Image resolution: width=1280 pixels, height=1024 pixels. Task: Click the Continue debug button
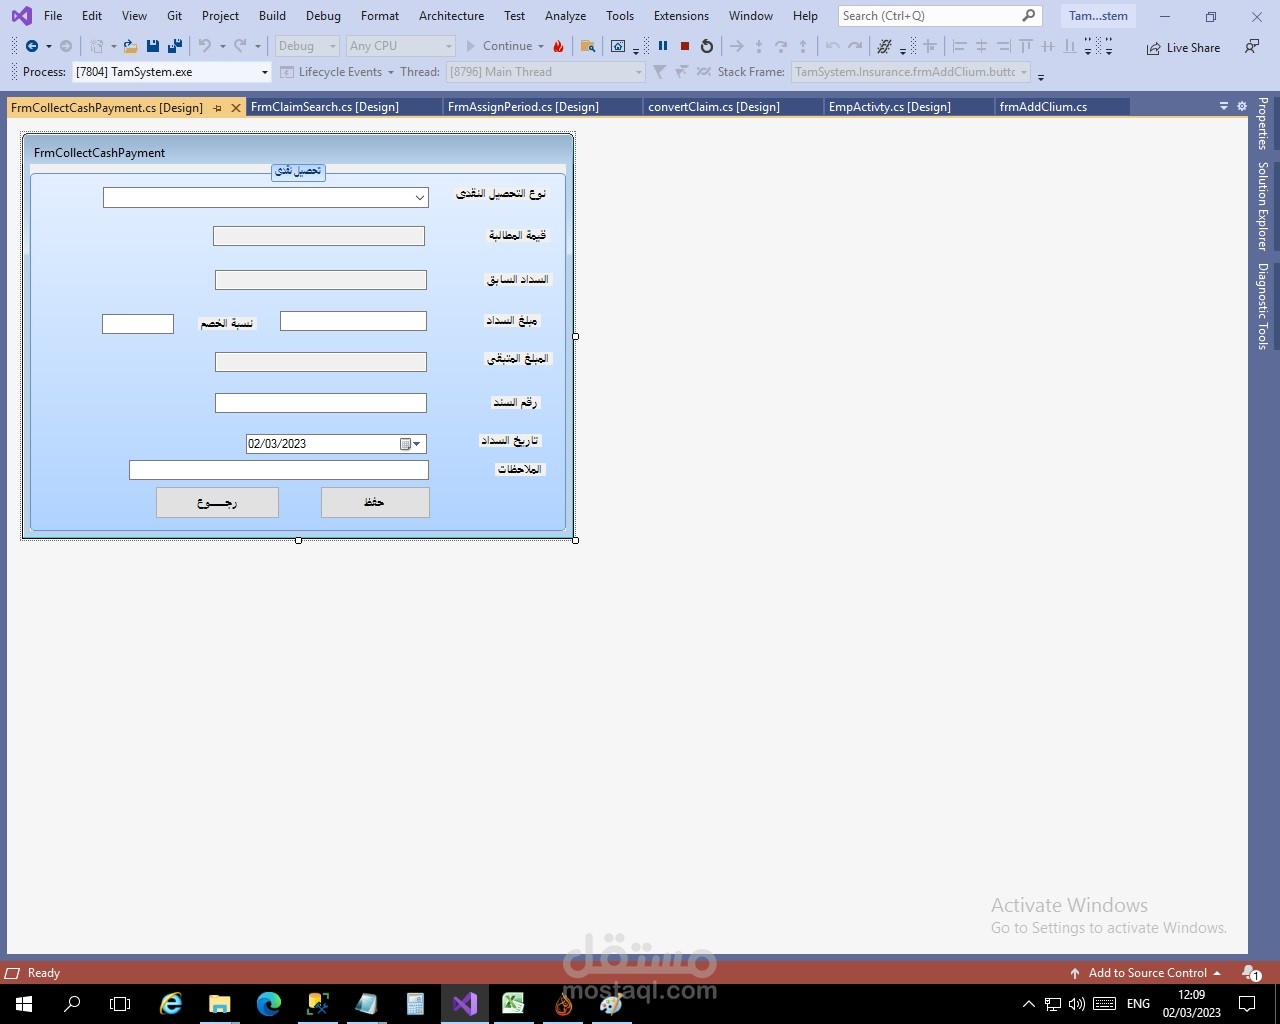(x=499, y=46)
